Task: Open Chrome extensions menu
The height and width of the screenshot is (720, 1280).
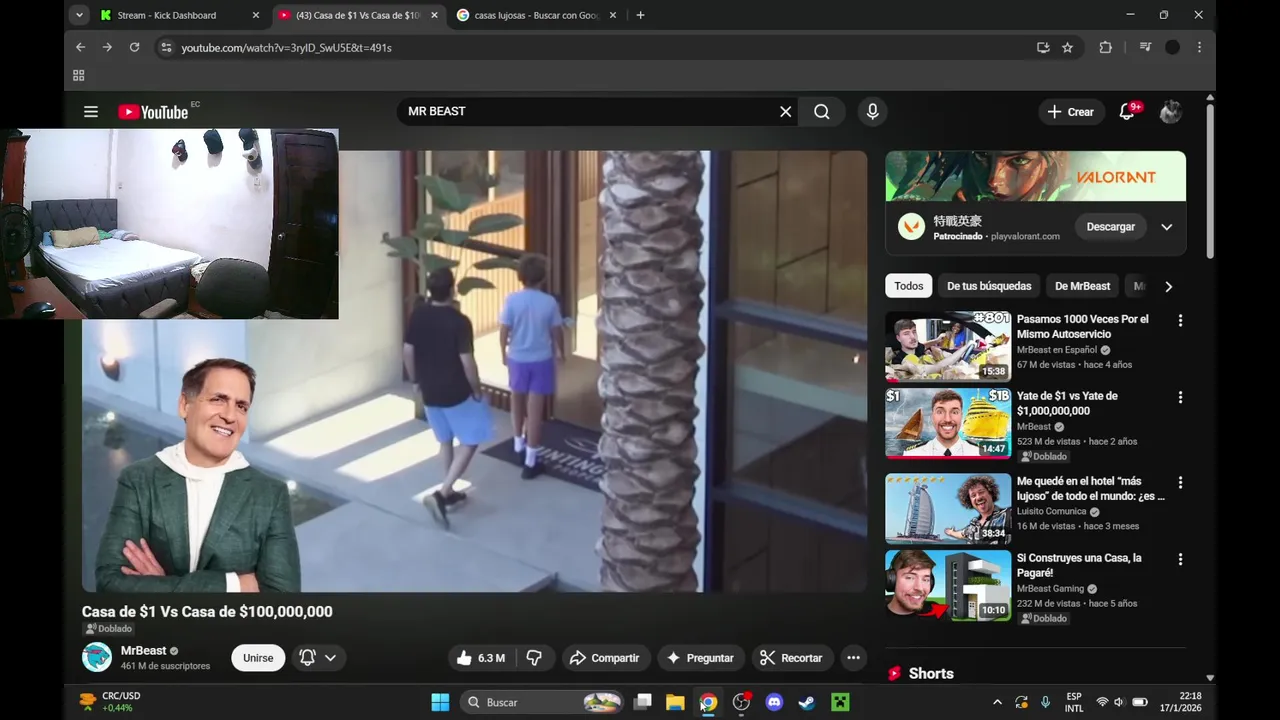Action: (1105, 47)
